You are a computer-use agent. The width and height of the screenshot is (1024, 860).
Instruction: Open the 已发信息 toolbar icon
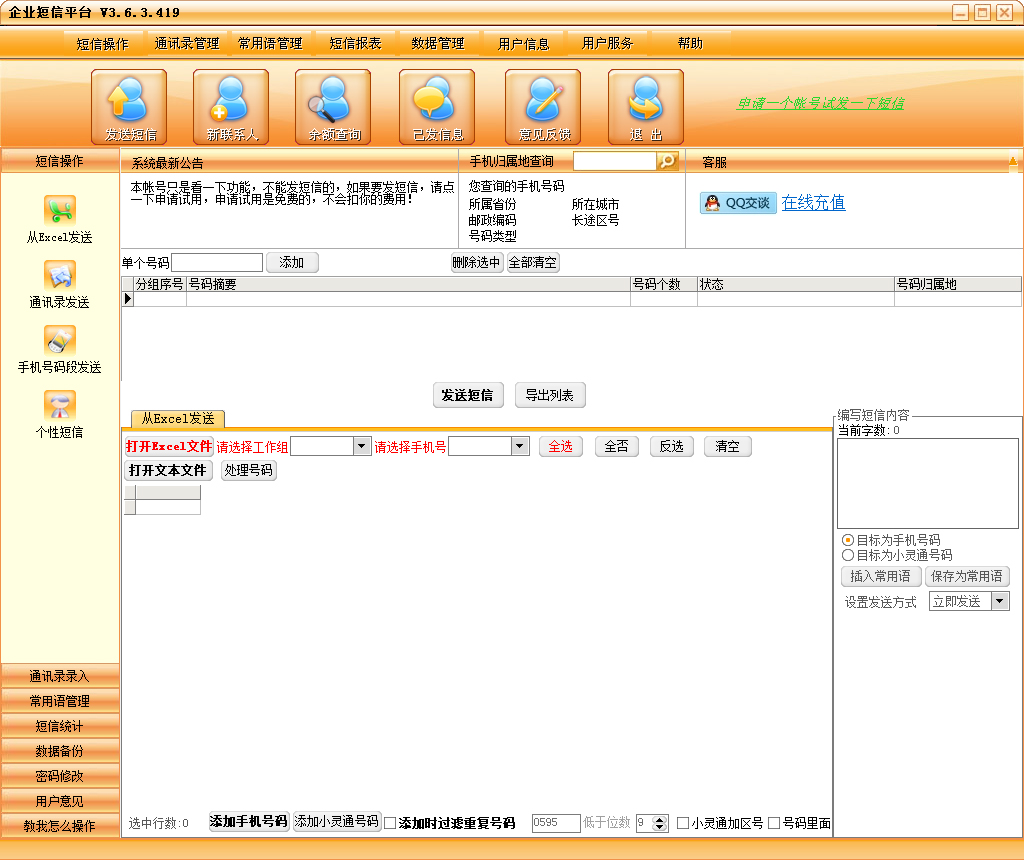437,107
